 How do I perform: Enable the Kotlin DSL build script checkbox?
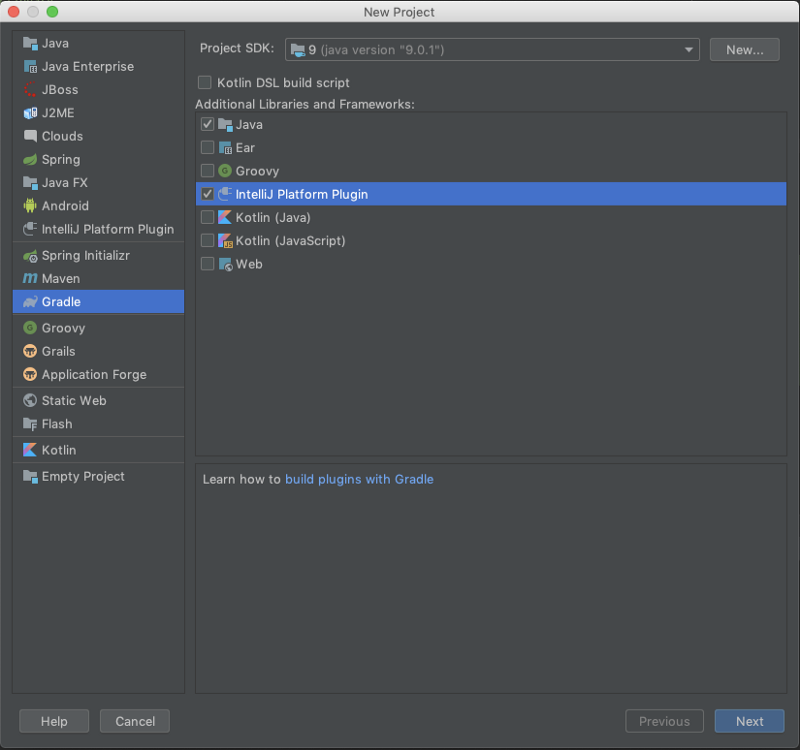(204, 83)
